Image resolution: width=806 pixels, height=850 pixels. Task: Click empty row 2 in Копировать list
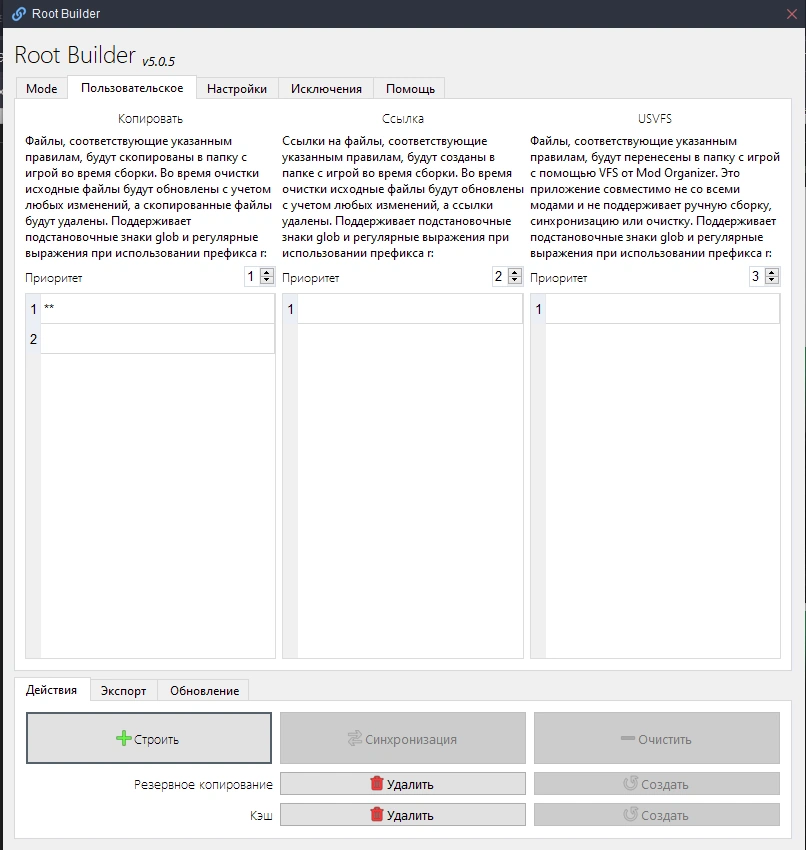[157, 339]
